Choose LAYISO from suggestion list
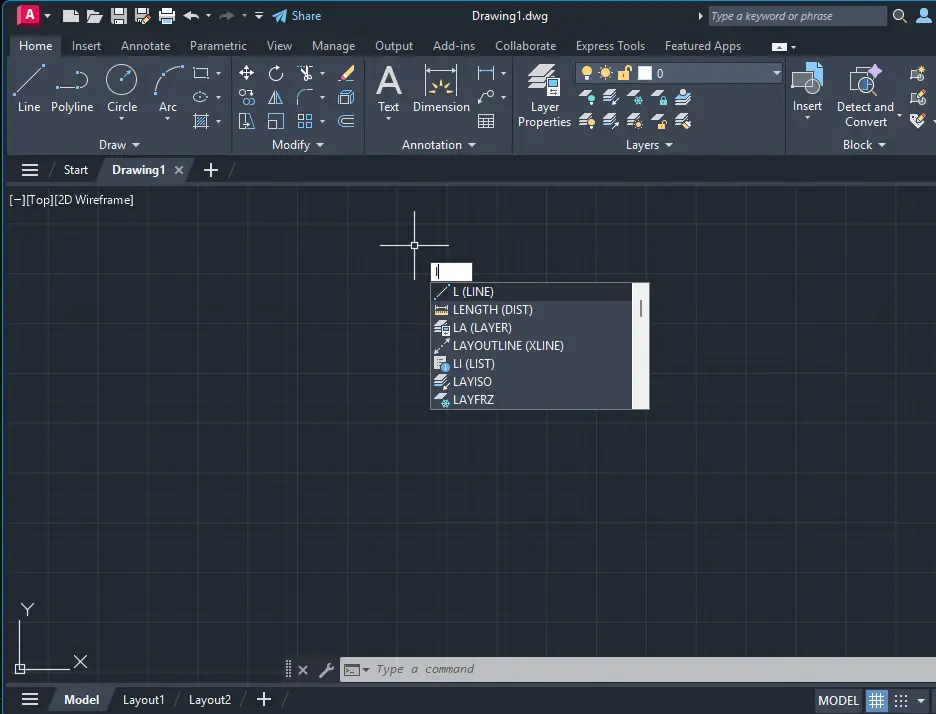Image resolution: width=936 pixels, height=714 pixels. 531,381
